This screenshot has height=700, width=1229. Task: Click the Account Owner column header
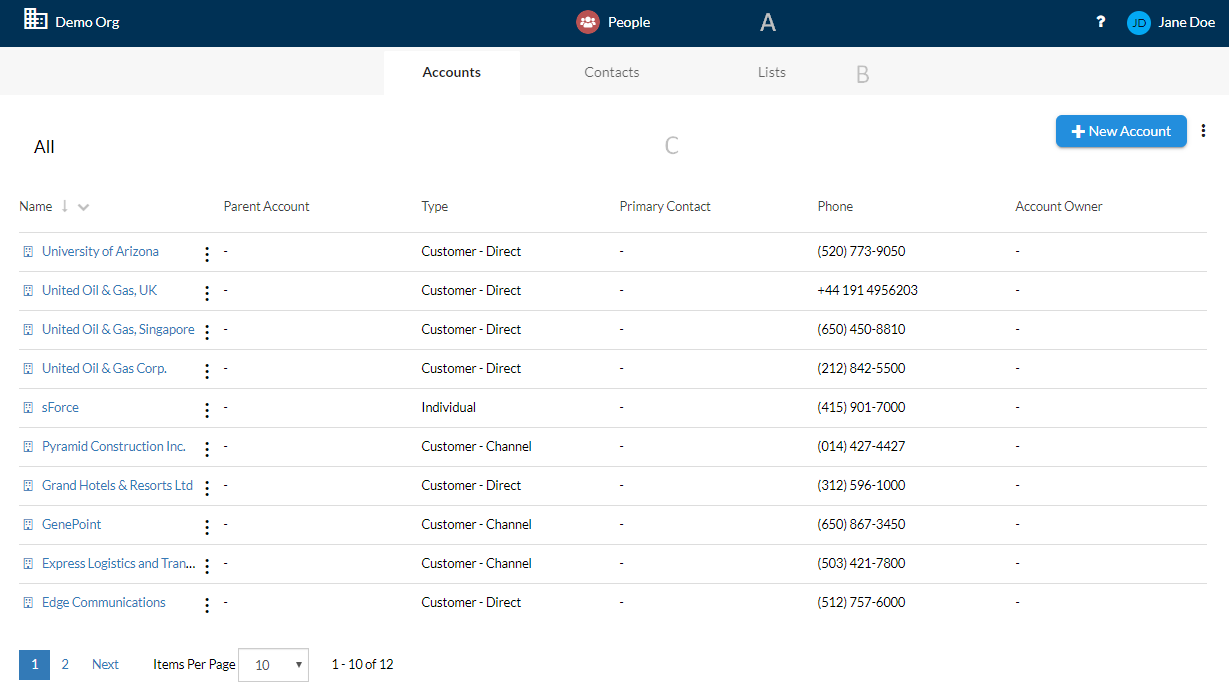1059,206
